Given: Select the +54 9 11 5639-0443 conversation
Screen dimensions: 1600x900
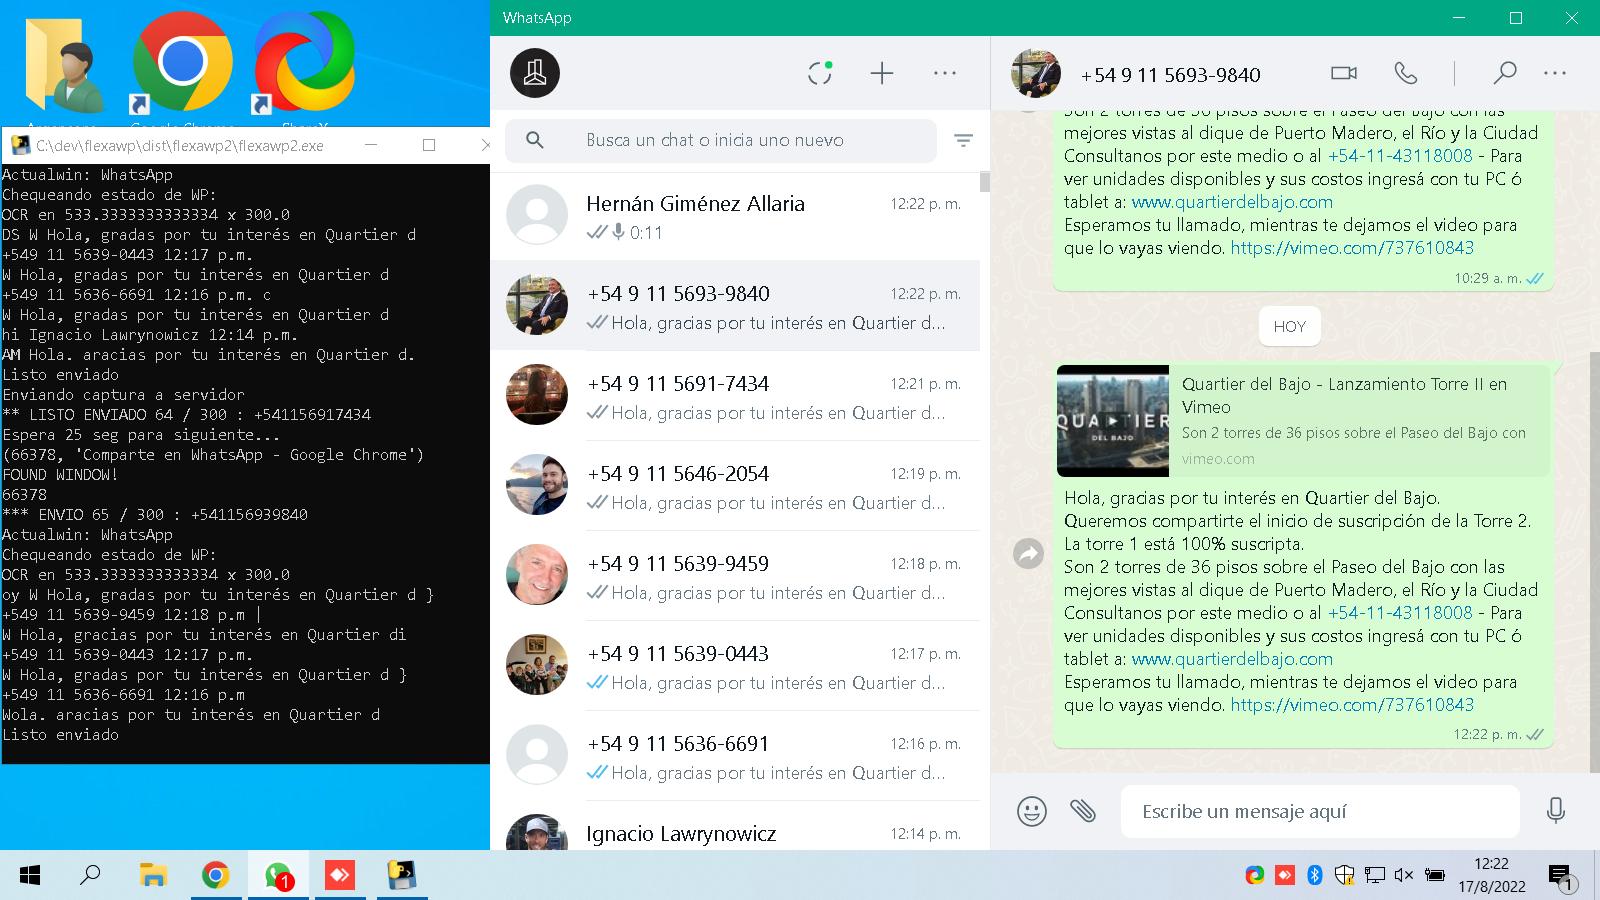Looking at the screenshot, I should click(735, 666).
